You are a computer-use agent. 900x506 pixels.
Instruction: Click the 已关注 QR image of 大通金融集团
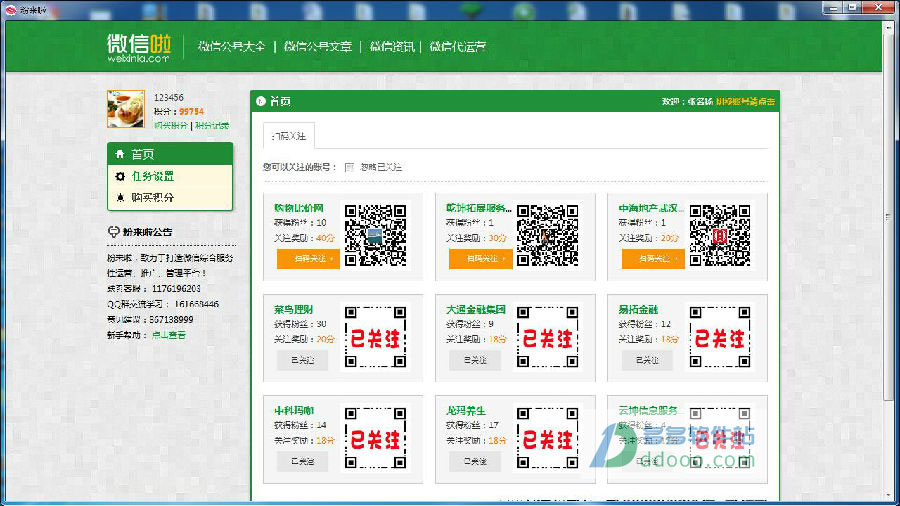click(548, 337)
